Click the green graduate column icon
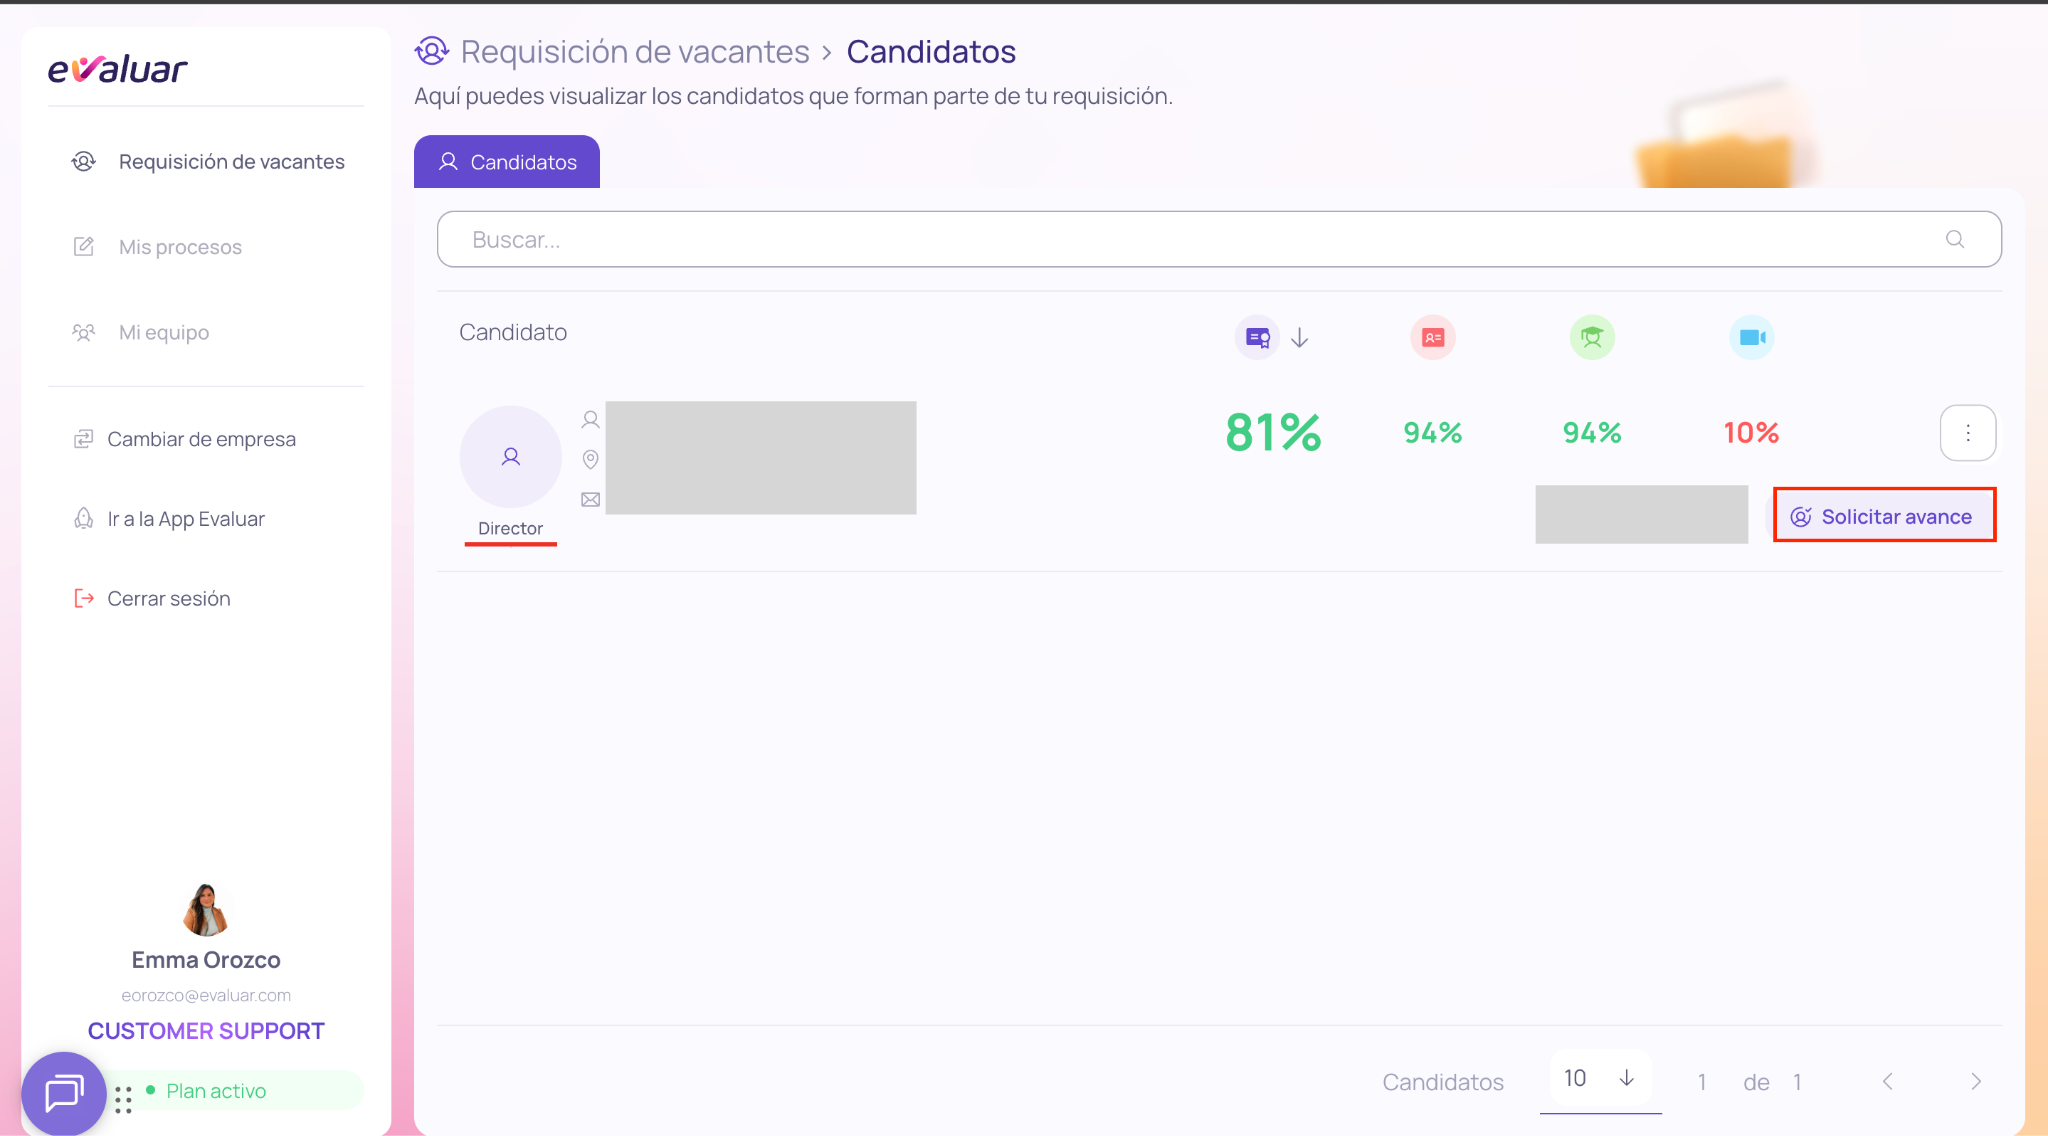The image size is (2048, 1136). [1592, 338]
